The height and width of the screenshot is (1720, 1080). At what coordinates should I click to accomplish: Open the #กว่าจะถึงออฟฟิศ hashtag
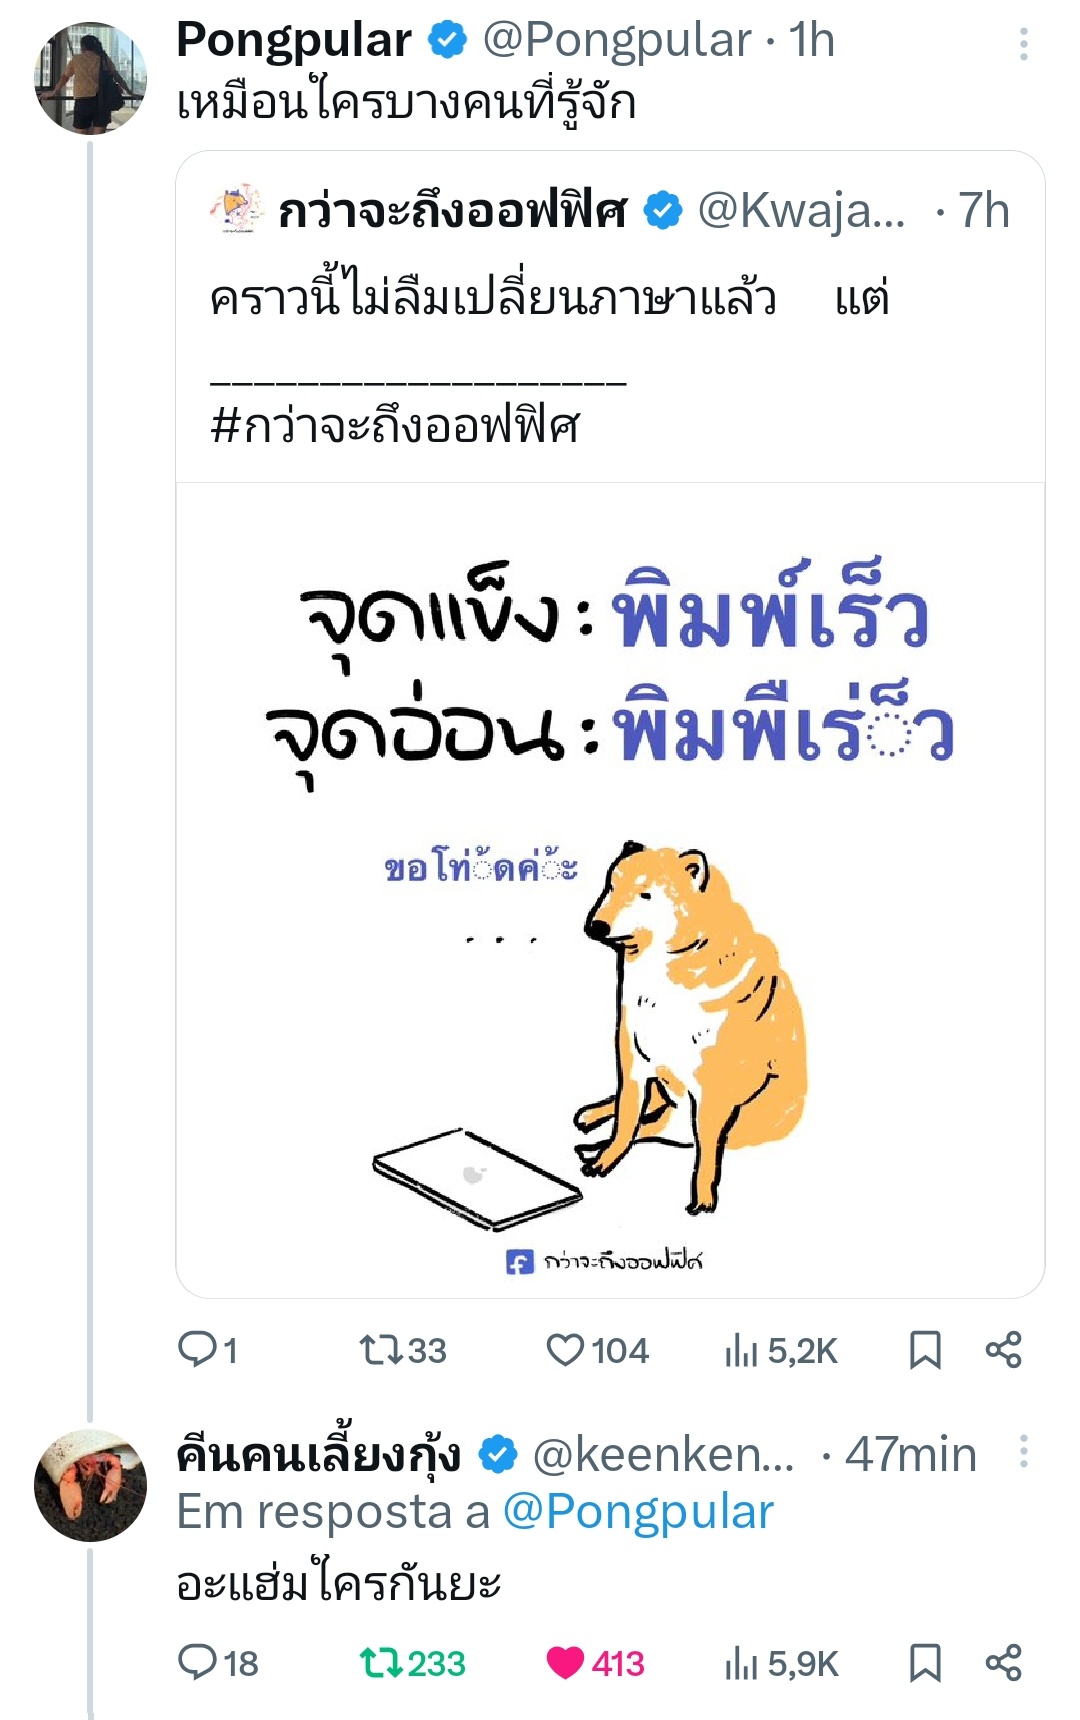point(395,427)
